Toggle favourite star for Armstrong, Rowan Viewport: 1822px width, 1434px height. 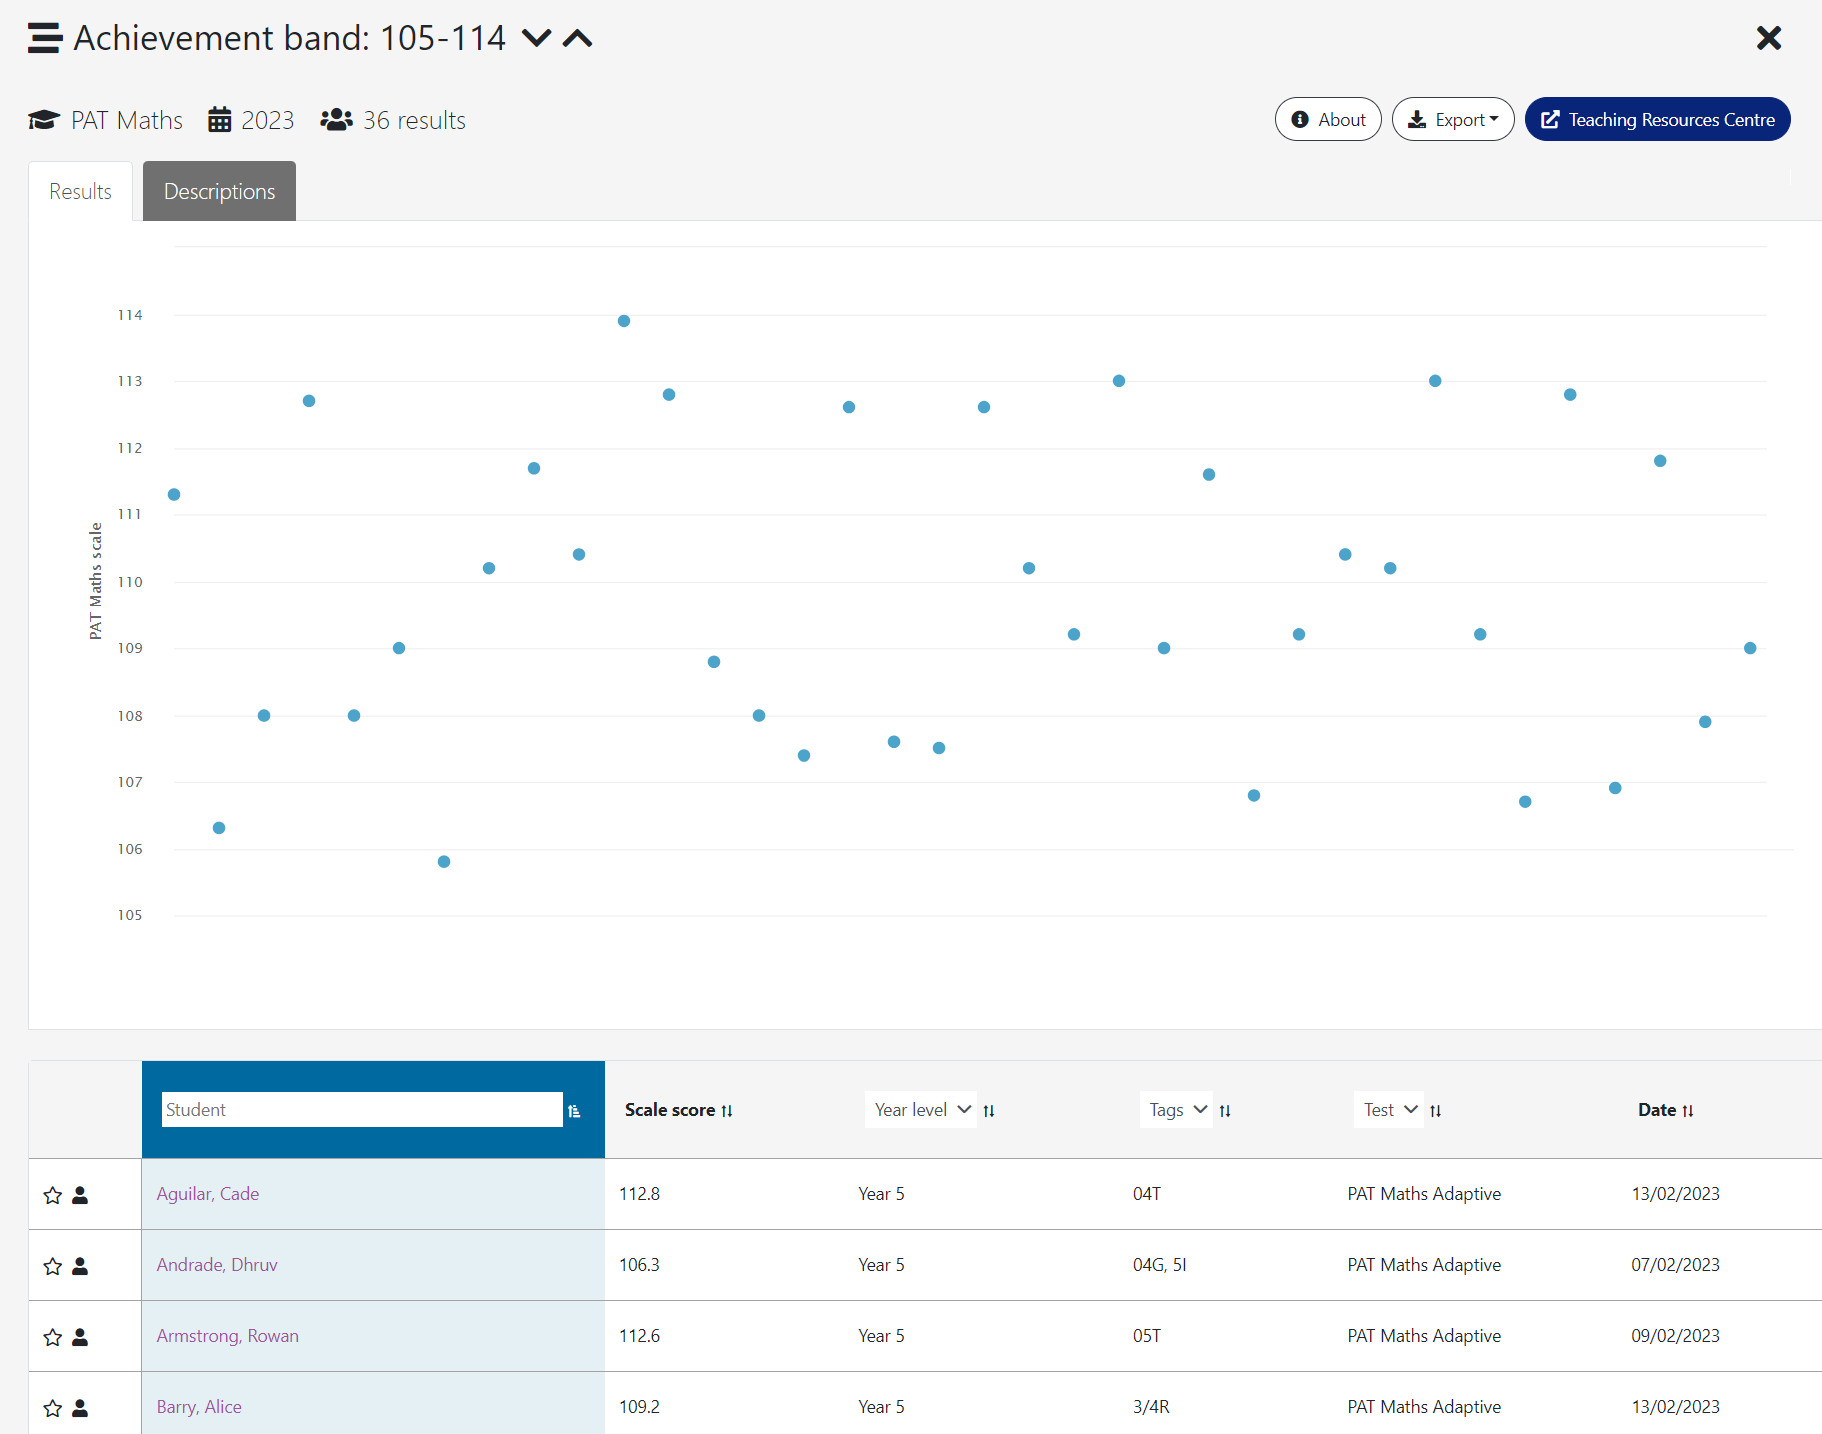pos(53,1337)
